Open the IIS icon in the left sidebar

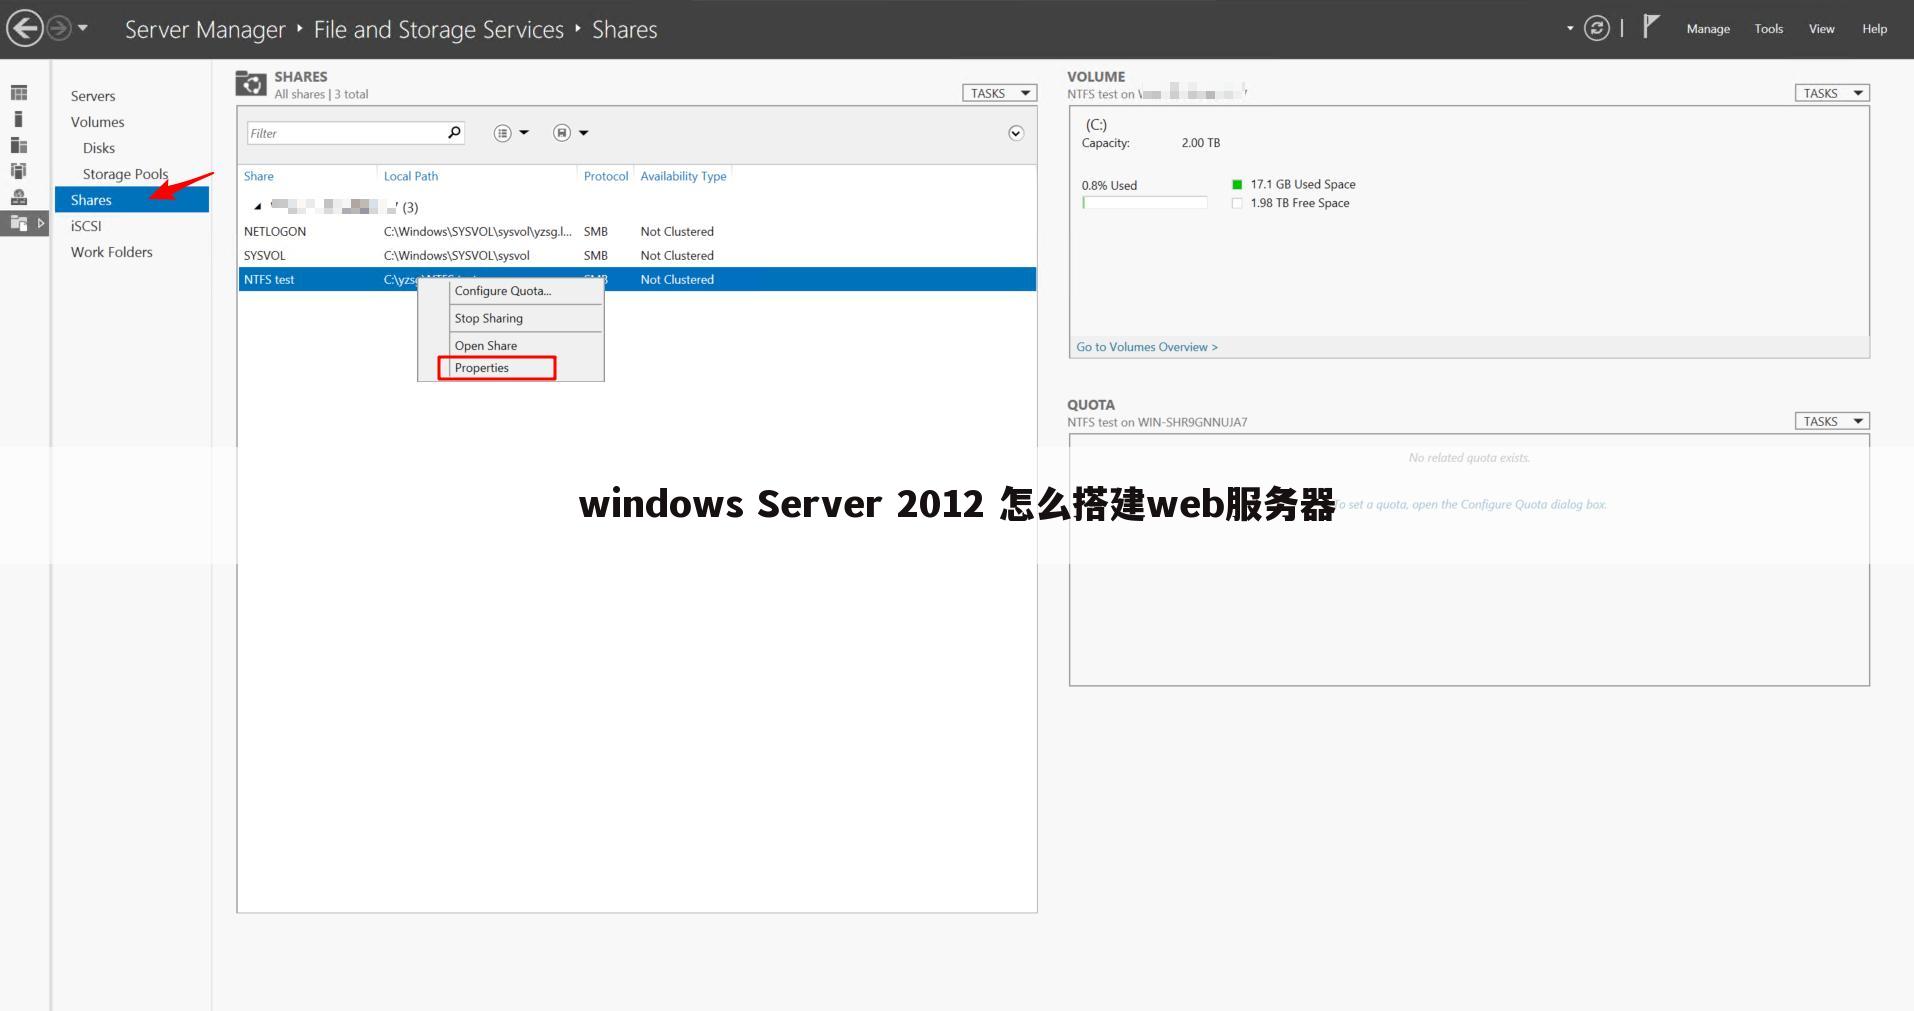pos(19,196)
